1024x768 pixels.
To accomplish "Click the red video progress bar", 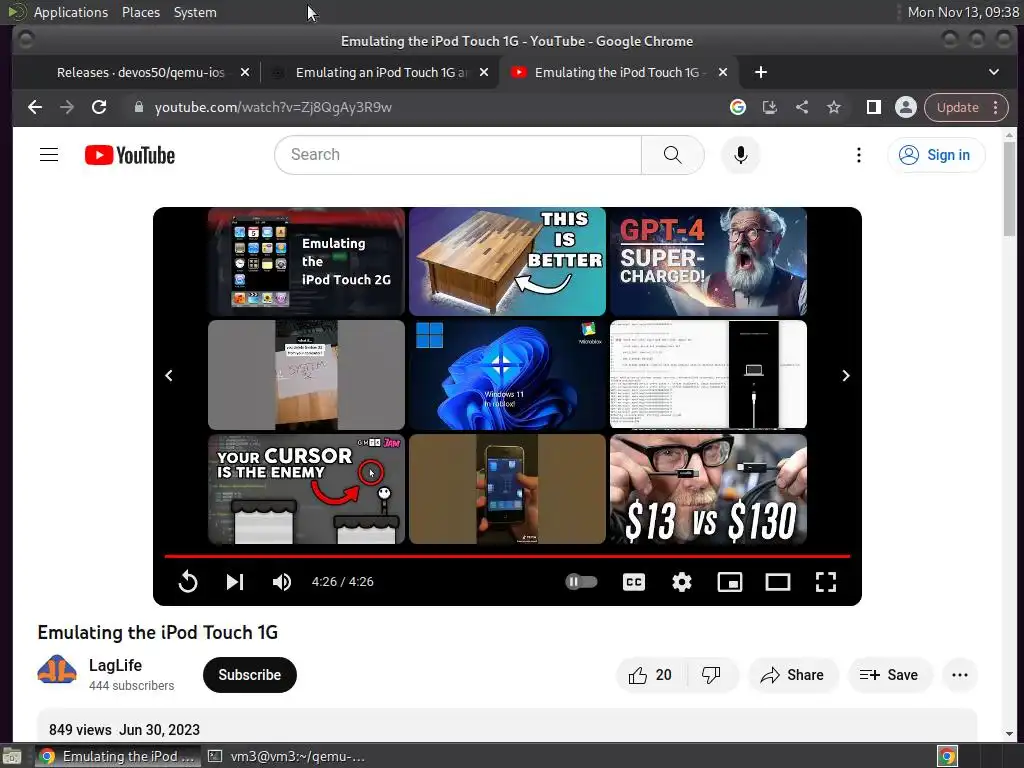I will click(x=507, y=556).
